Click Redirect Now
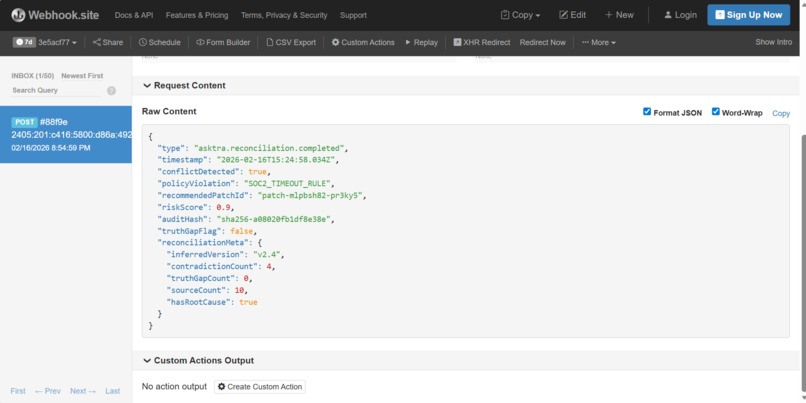 pos(542,43)
